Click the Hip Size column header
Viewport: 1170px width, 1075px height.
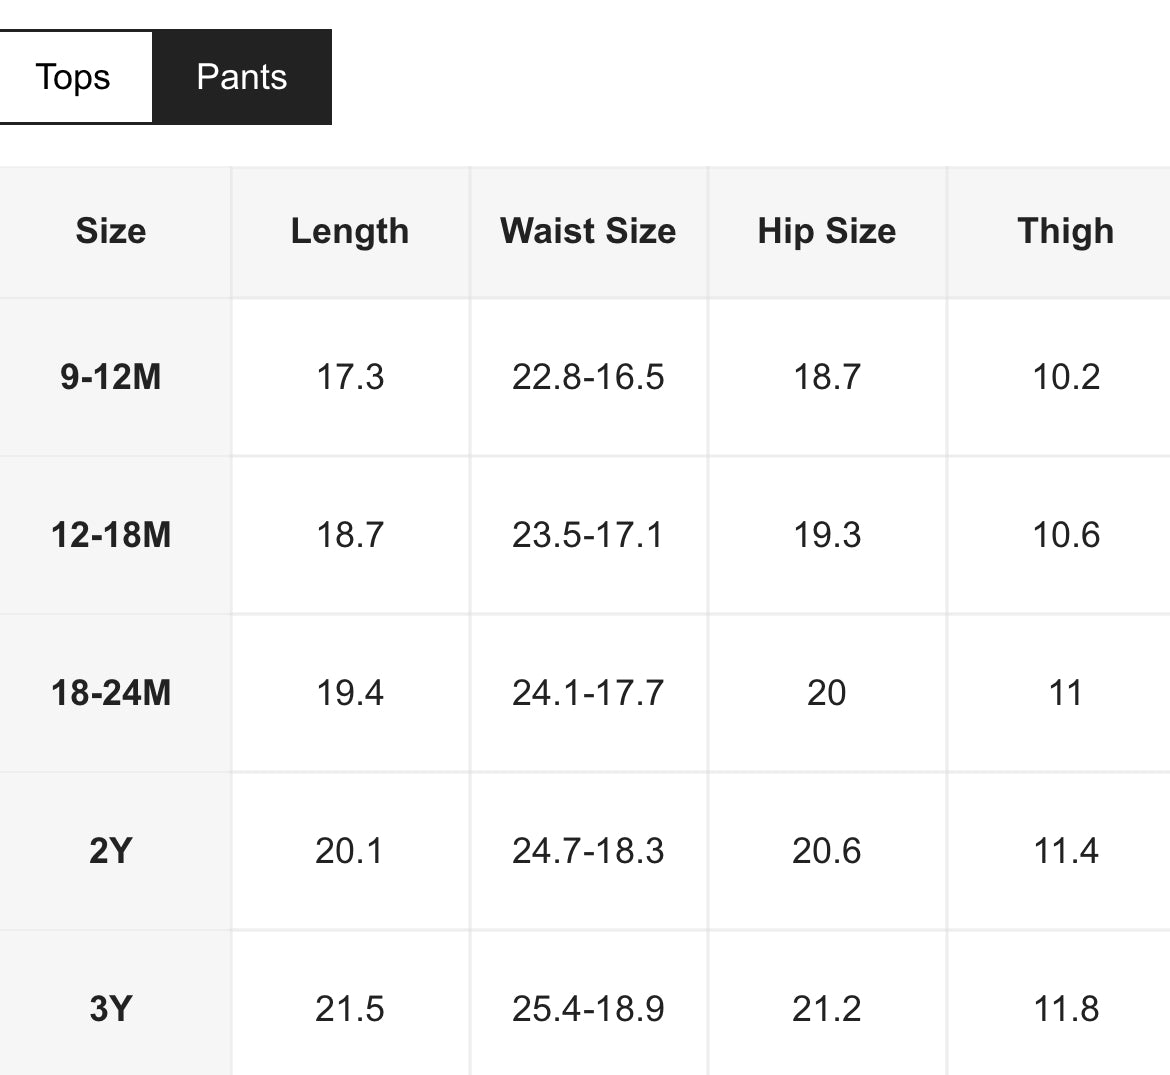(827, 231)
